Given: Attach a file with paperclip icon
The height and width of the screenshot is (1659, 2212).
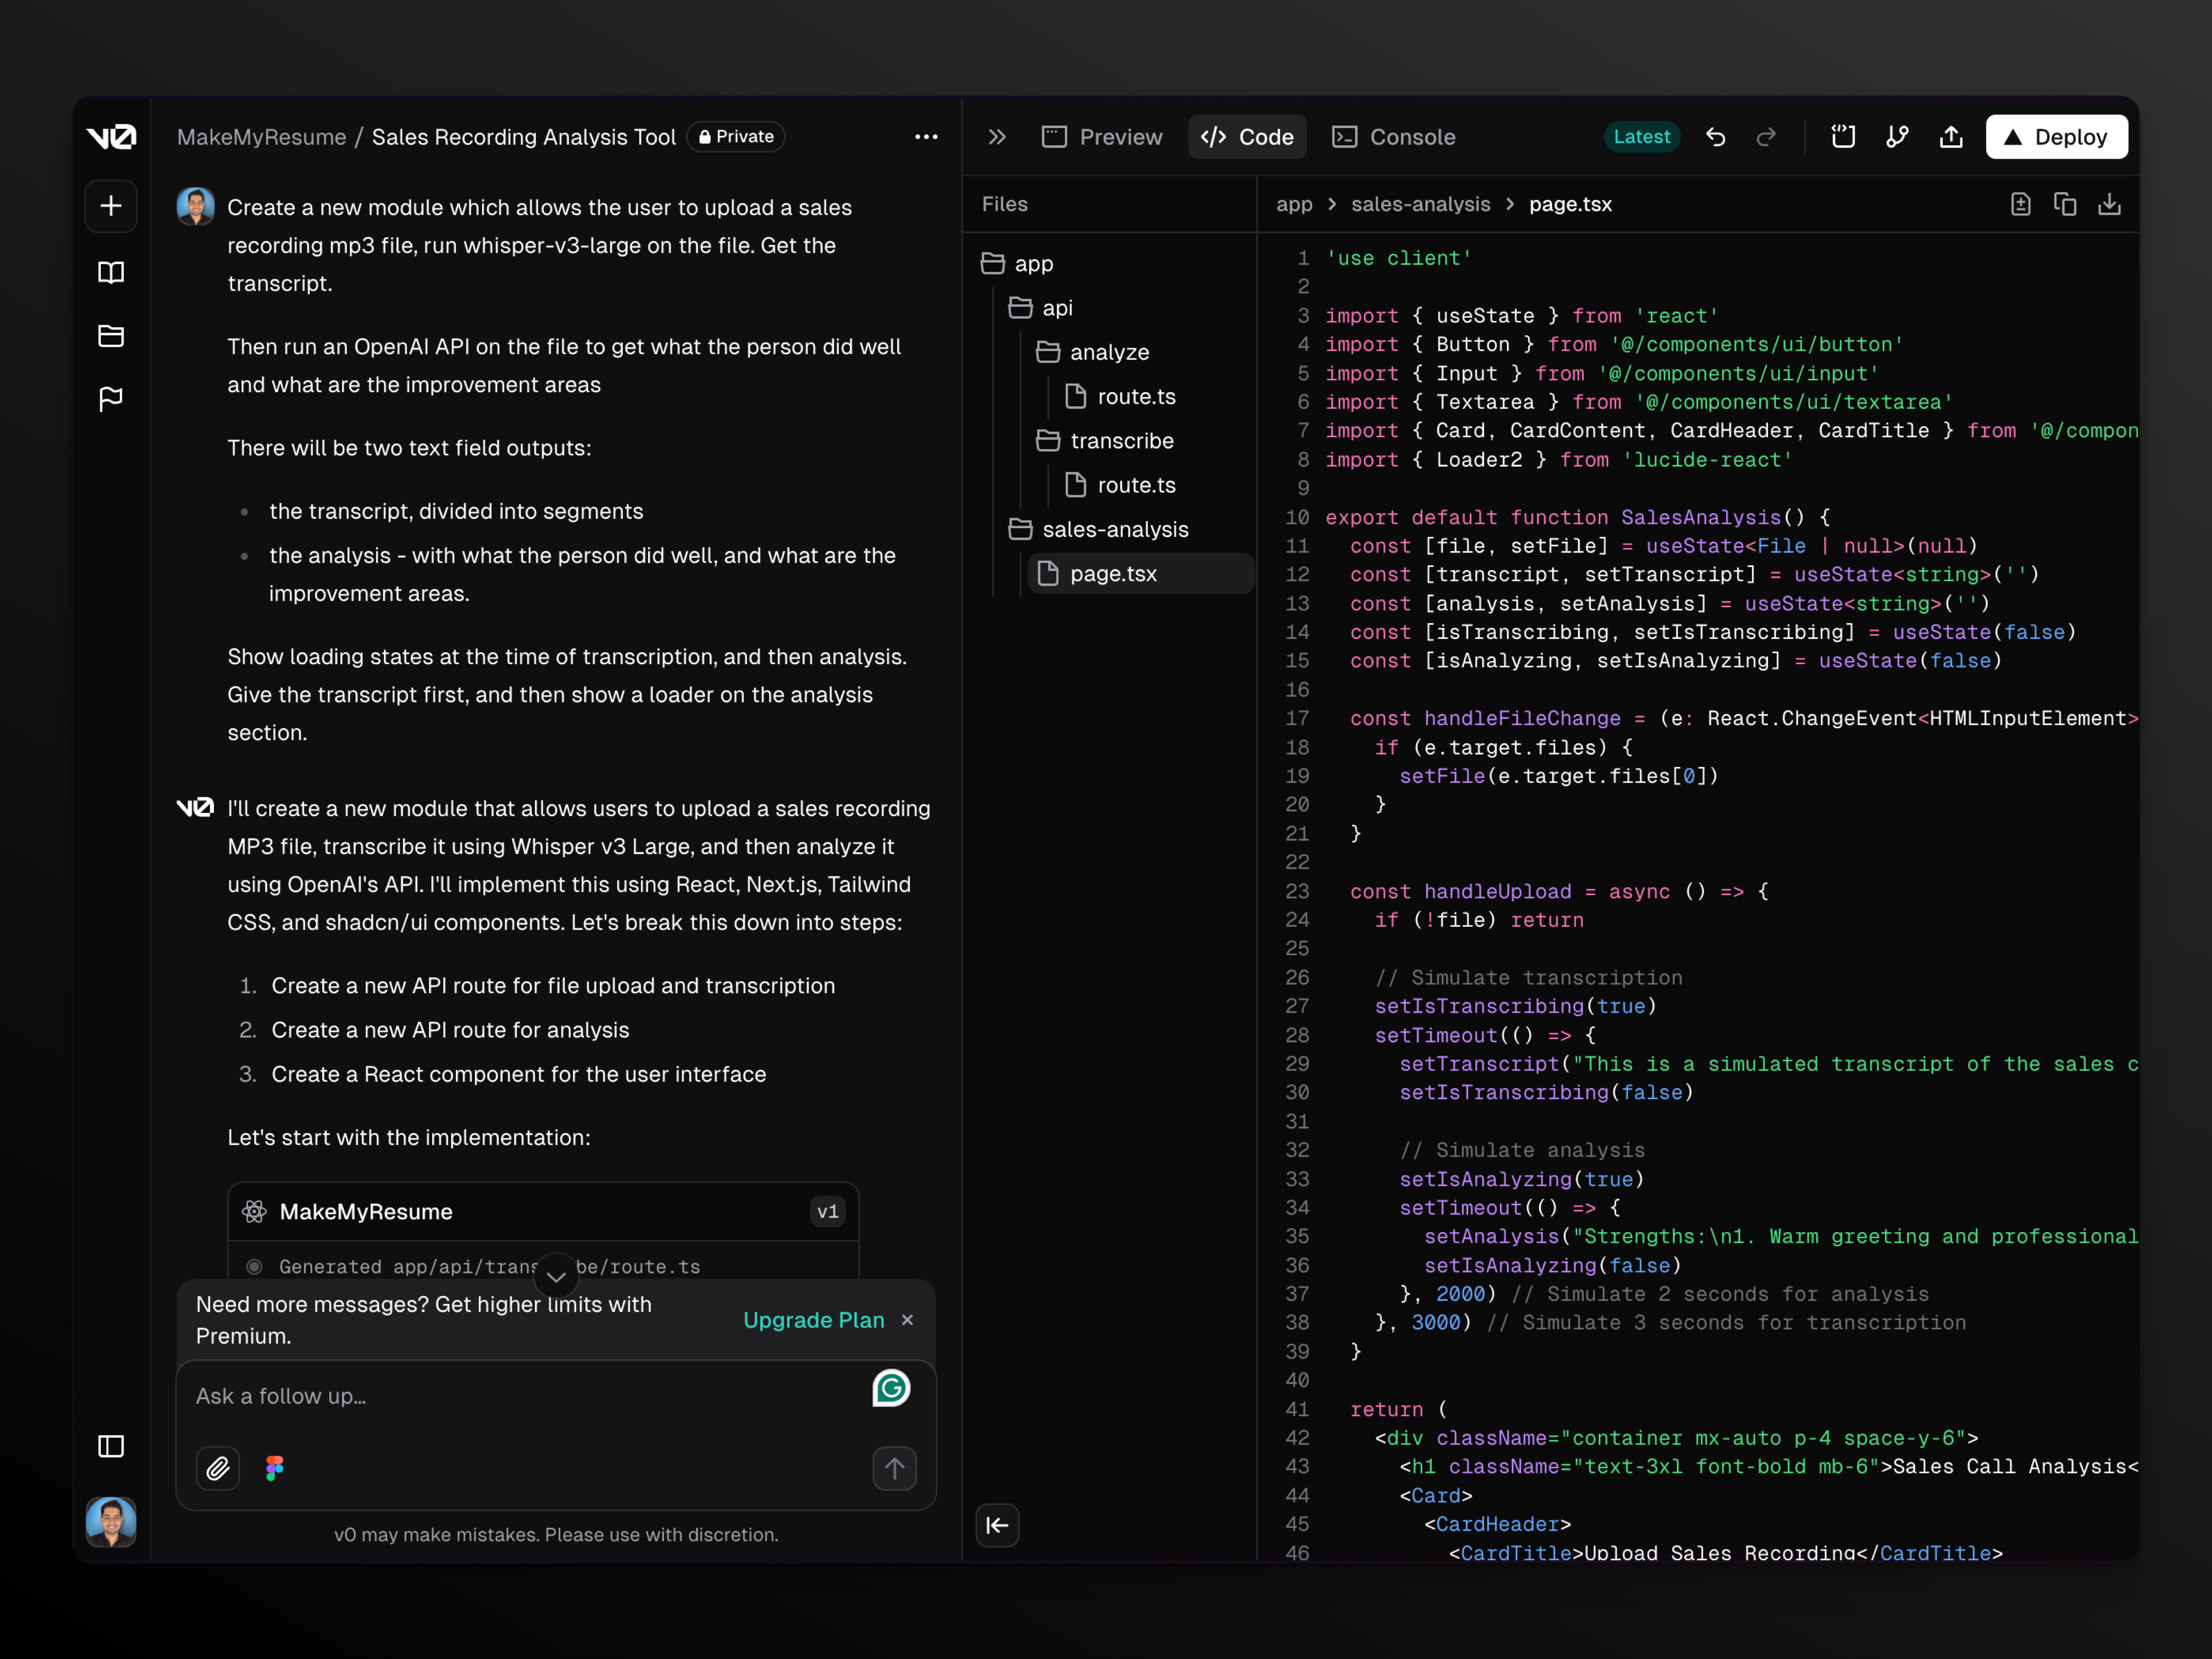Looking at the screenshot, I should (x=218, y=1468).
